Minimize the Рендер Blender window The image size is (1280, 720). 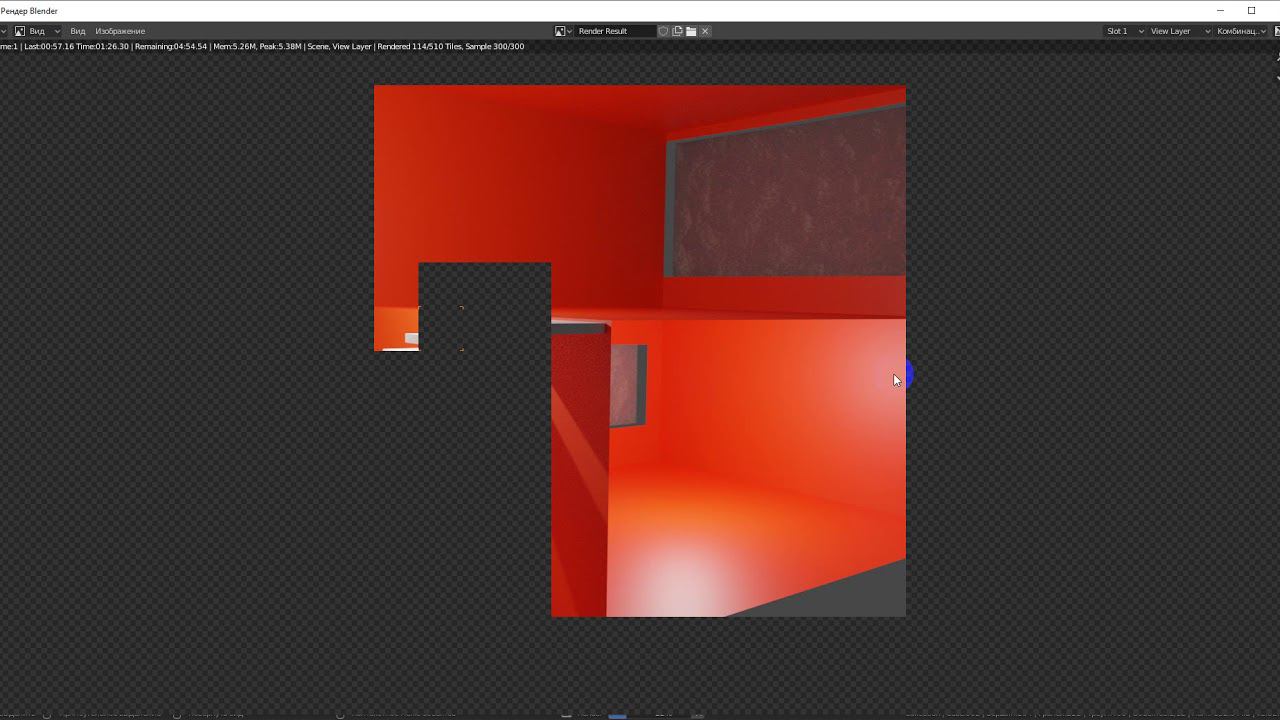coord(1220,11)
